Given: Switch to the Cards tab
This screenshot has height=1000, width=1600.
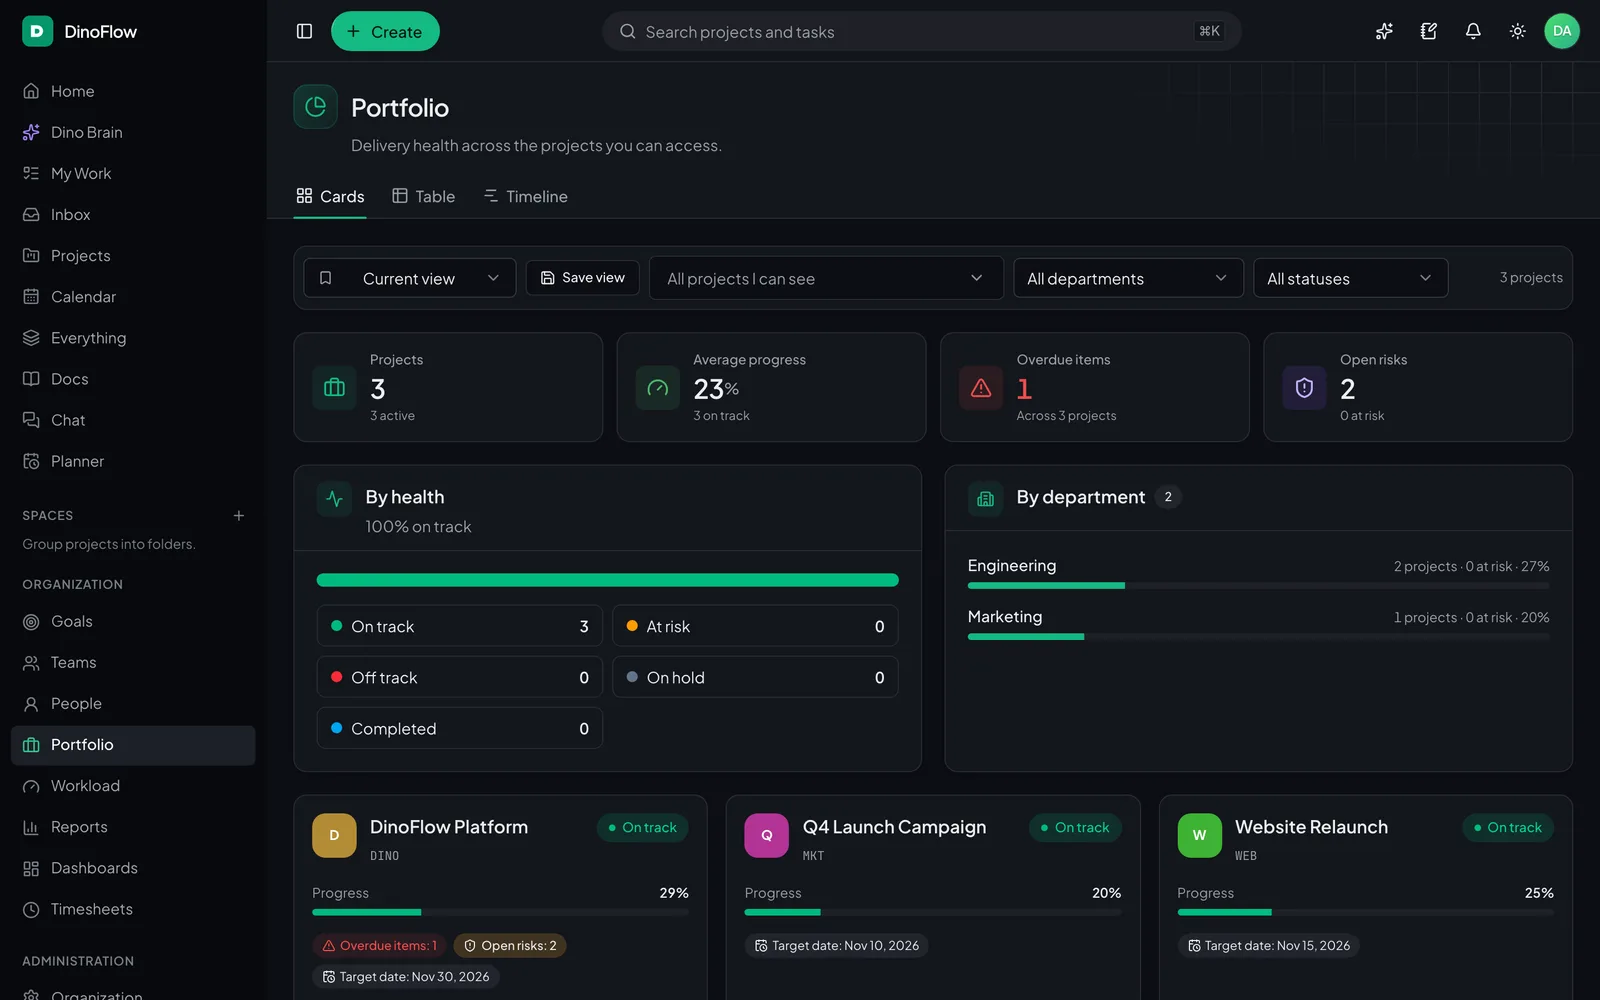Looking at the screenshot, I should [x=330, y=196].
